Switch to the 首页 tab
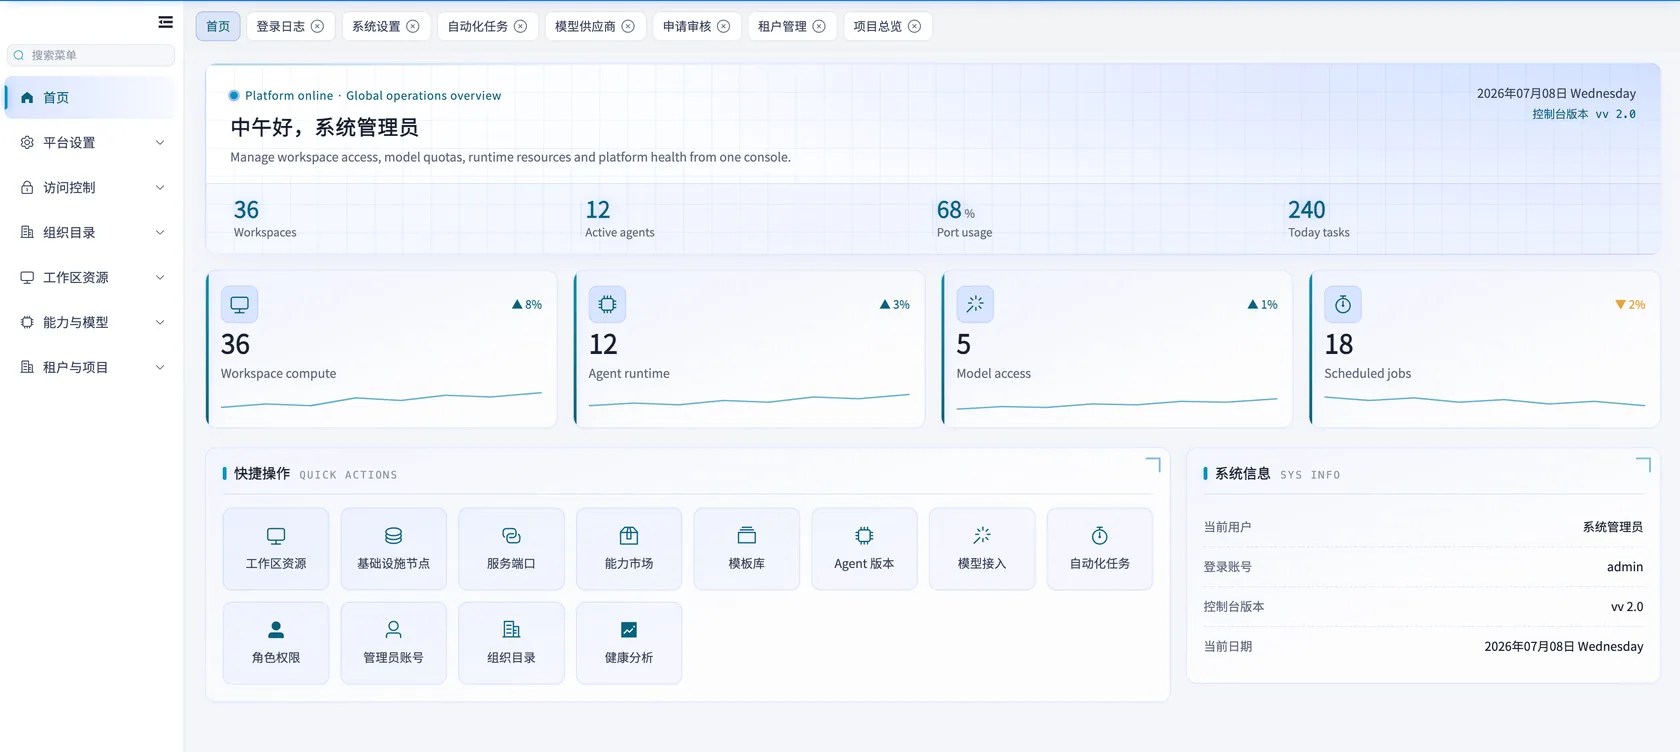The width and height of the screenshot is (1680, 752). pyautogui.click(x=218, y=27)
